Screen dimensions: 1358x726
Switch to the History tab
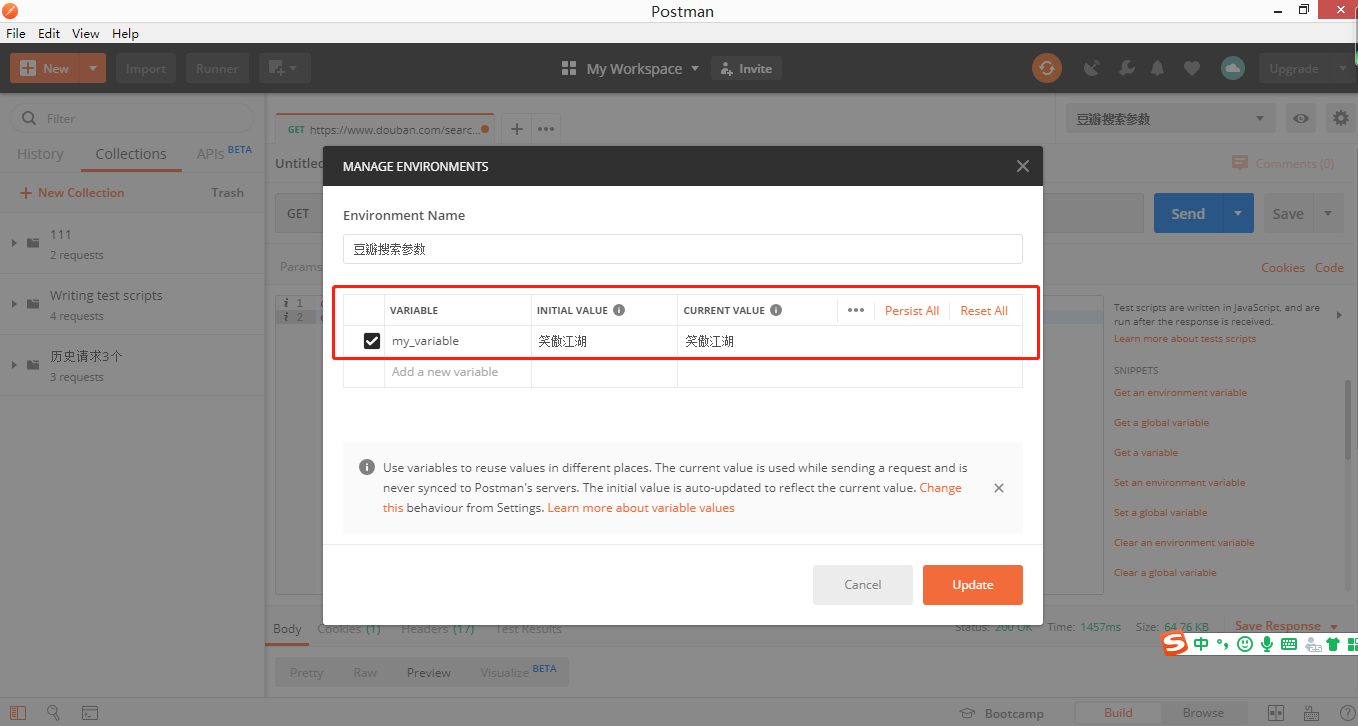click(x=40, y=154)
